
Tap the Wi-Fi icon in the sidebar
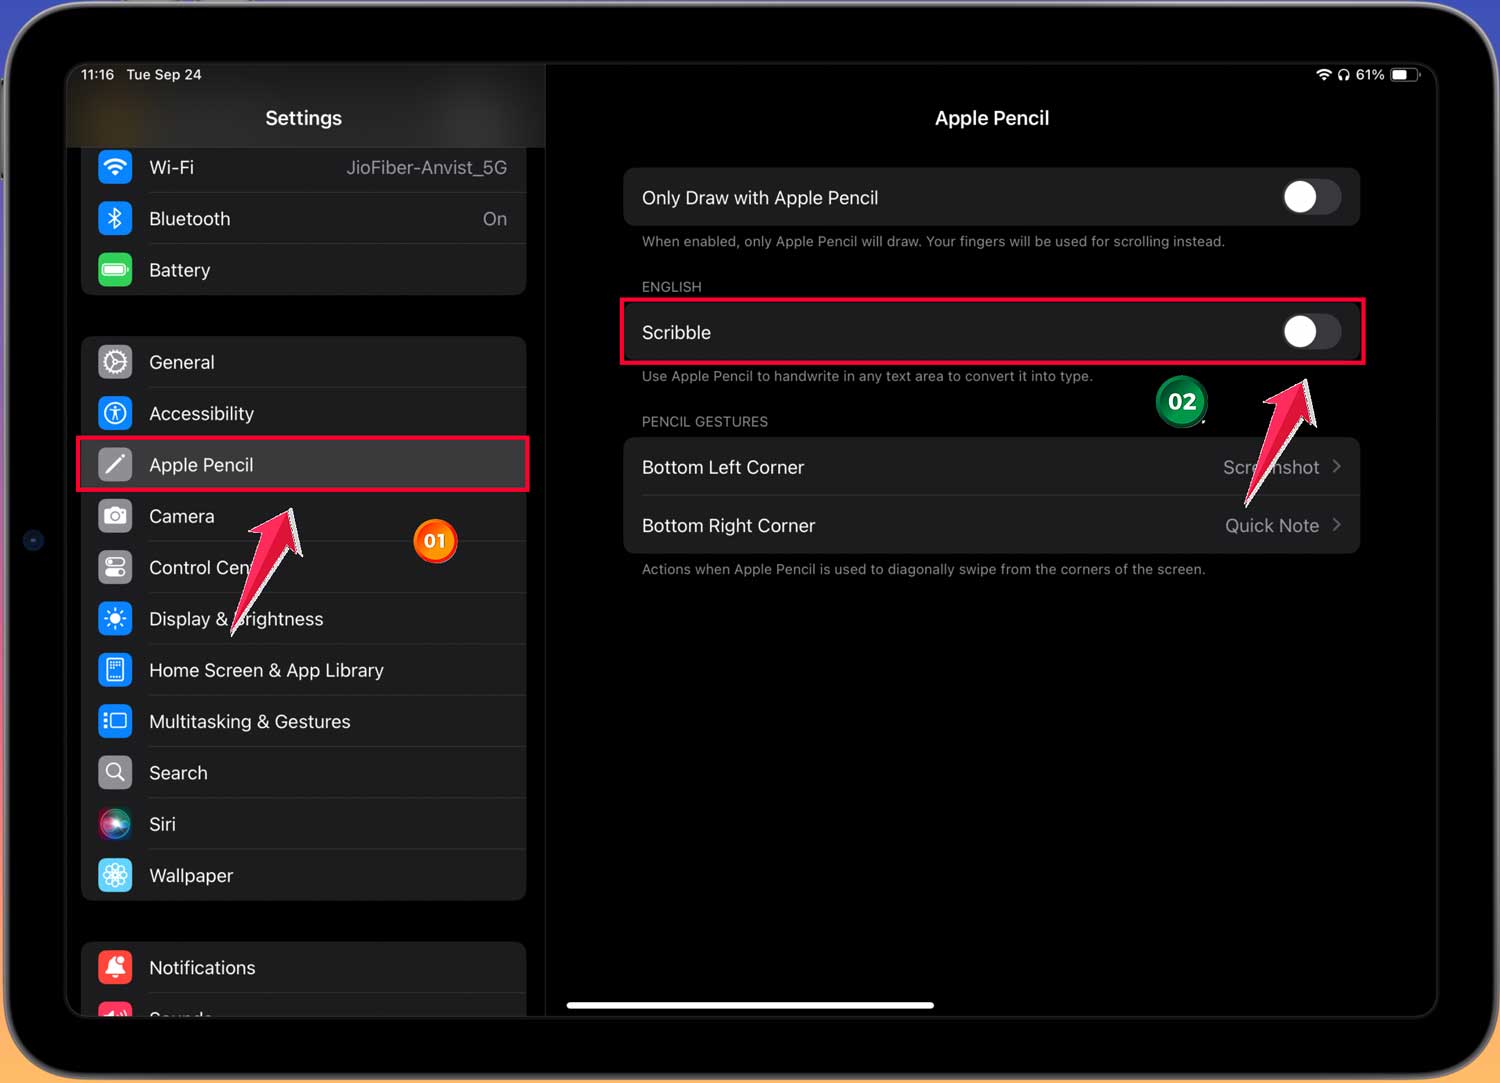point(115,167)
